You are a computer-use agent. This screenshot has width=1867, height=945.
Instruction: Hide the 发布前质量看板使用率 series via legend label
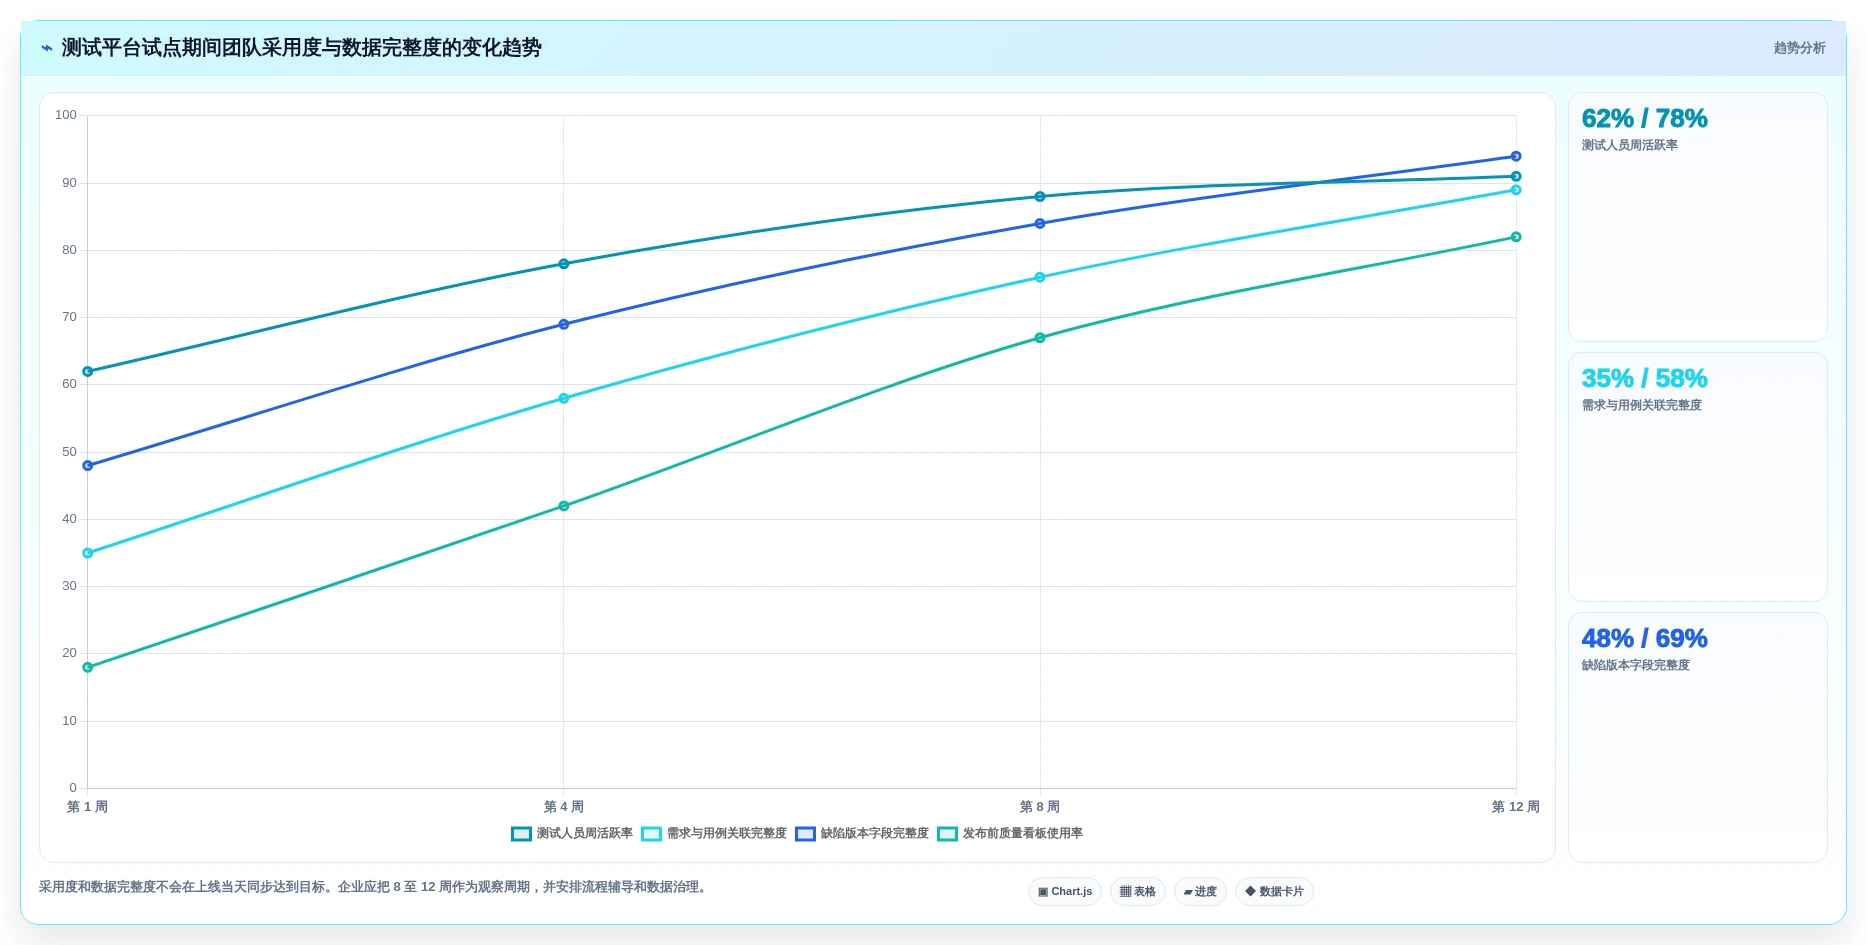1022,834
